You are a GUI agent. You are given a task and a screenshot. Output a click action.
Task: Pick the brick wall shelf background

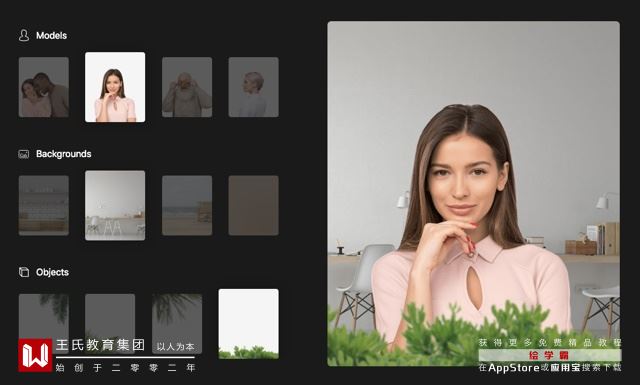tap(44, 205)
